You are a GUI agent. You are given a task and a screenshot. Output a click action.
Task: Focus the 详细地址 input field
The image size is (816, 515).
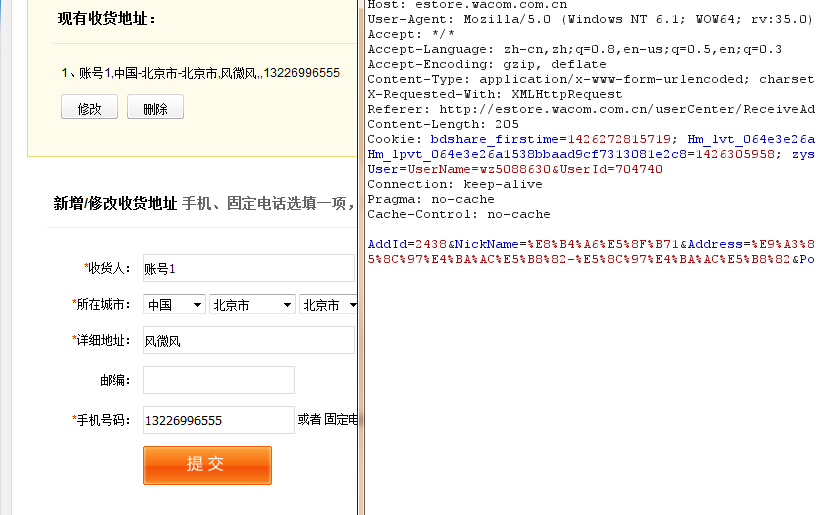pos(249,340)
